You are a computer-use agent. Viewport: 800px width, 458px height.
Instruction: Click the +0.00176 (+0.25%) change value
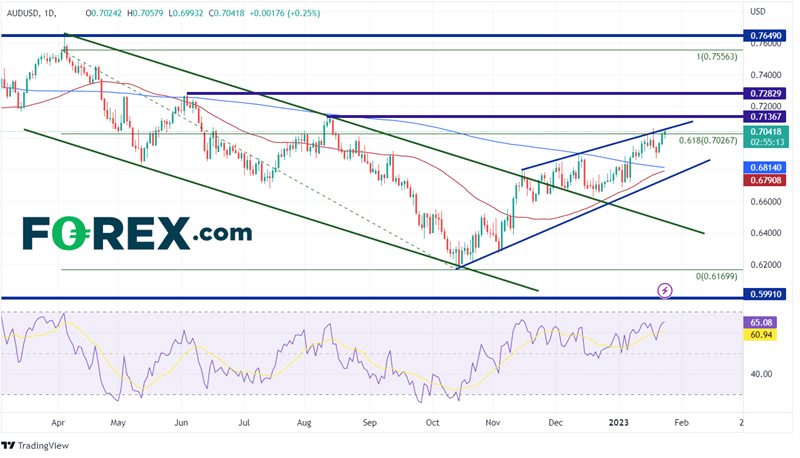click(x=285, y=14)
